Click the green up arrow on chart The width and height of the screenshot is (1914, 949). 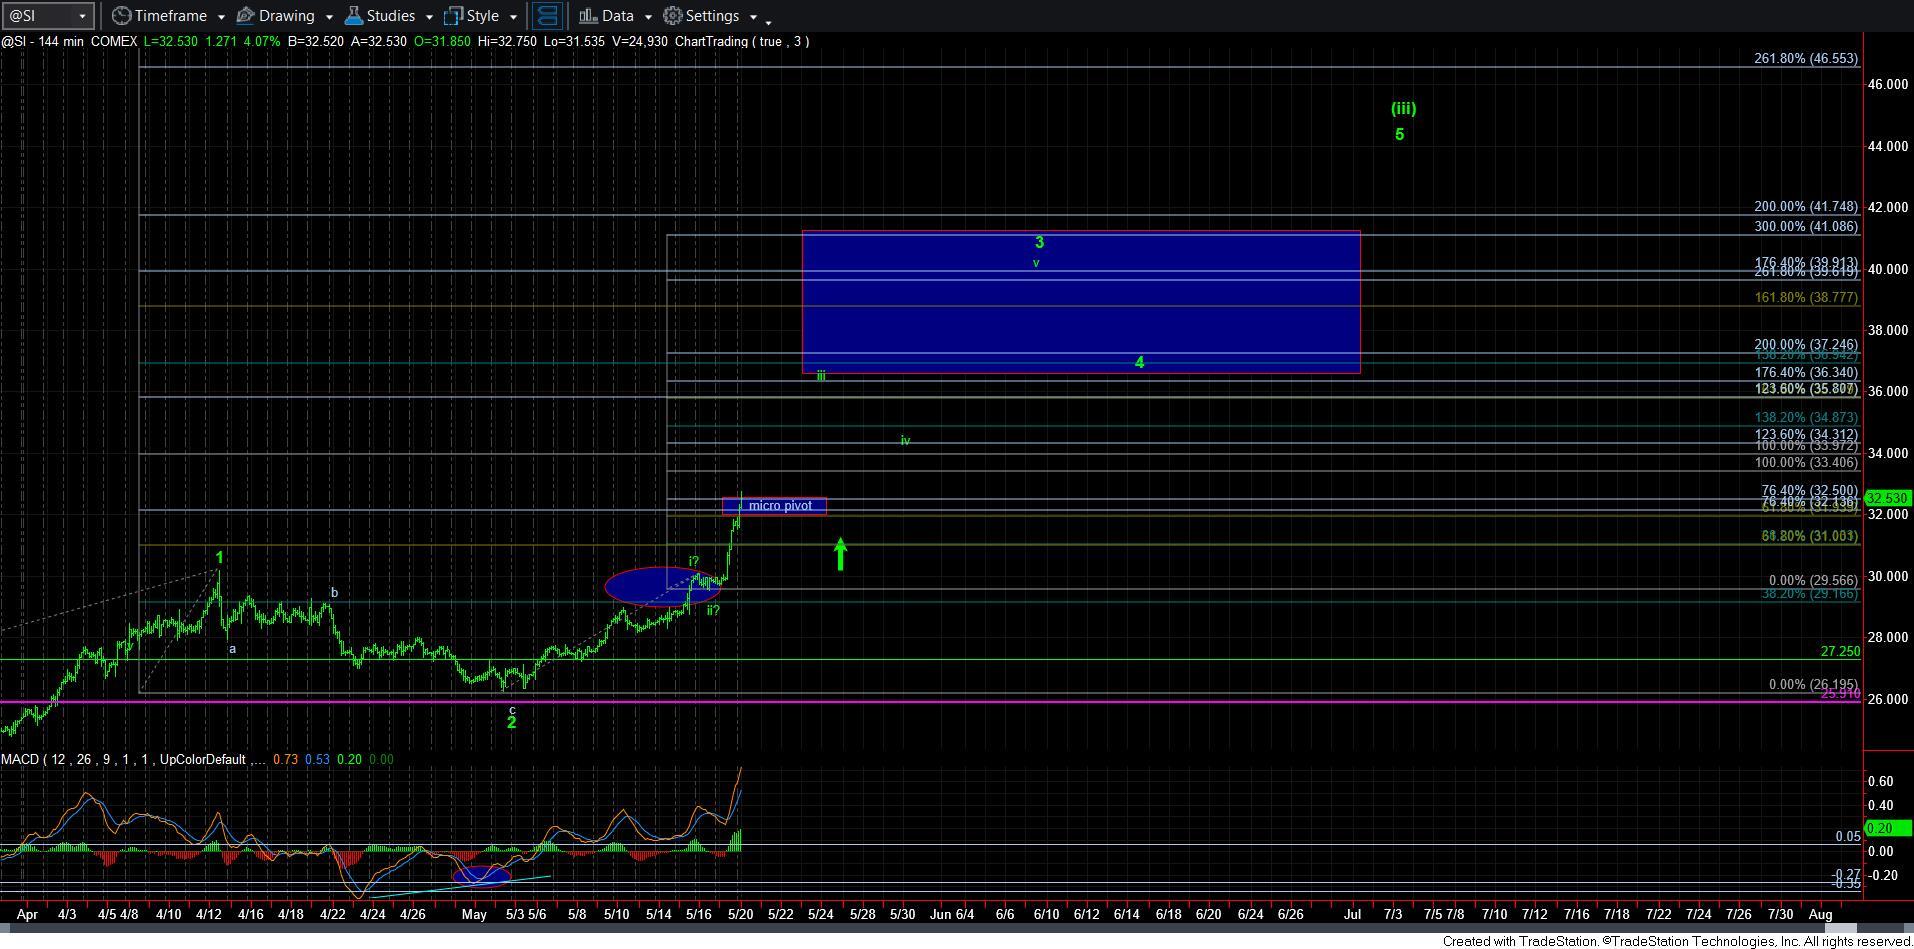pos(841,555)
